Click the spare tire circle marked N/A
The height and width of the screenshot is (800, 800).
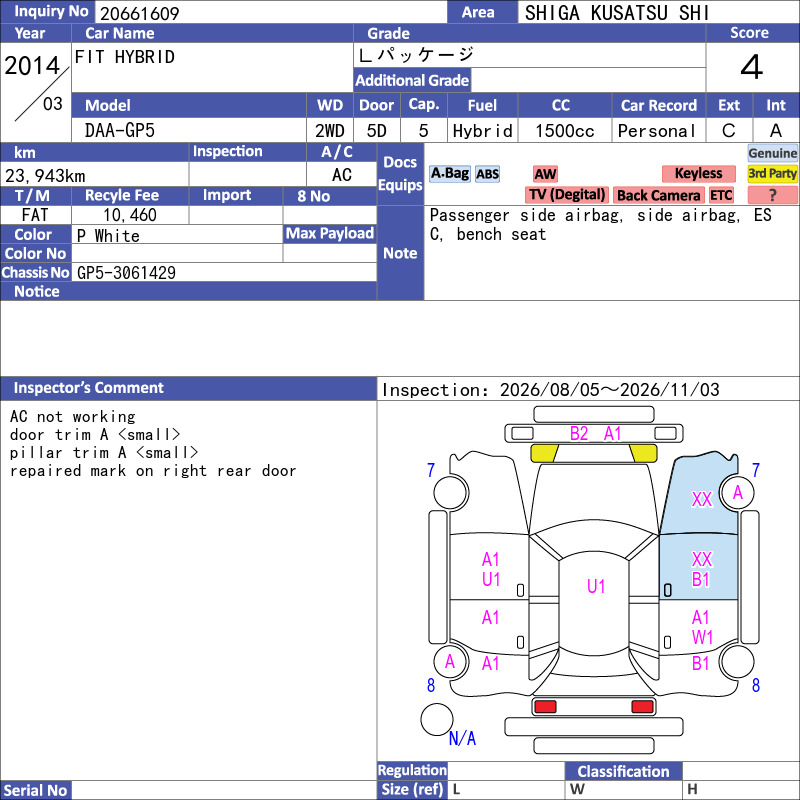pyautogui.click(x=437, y=719)
